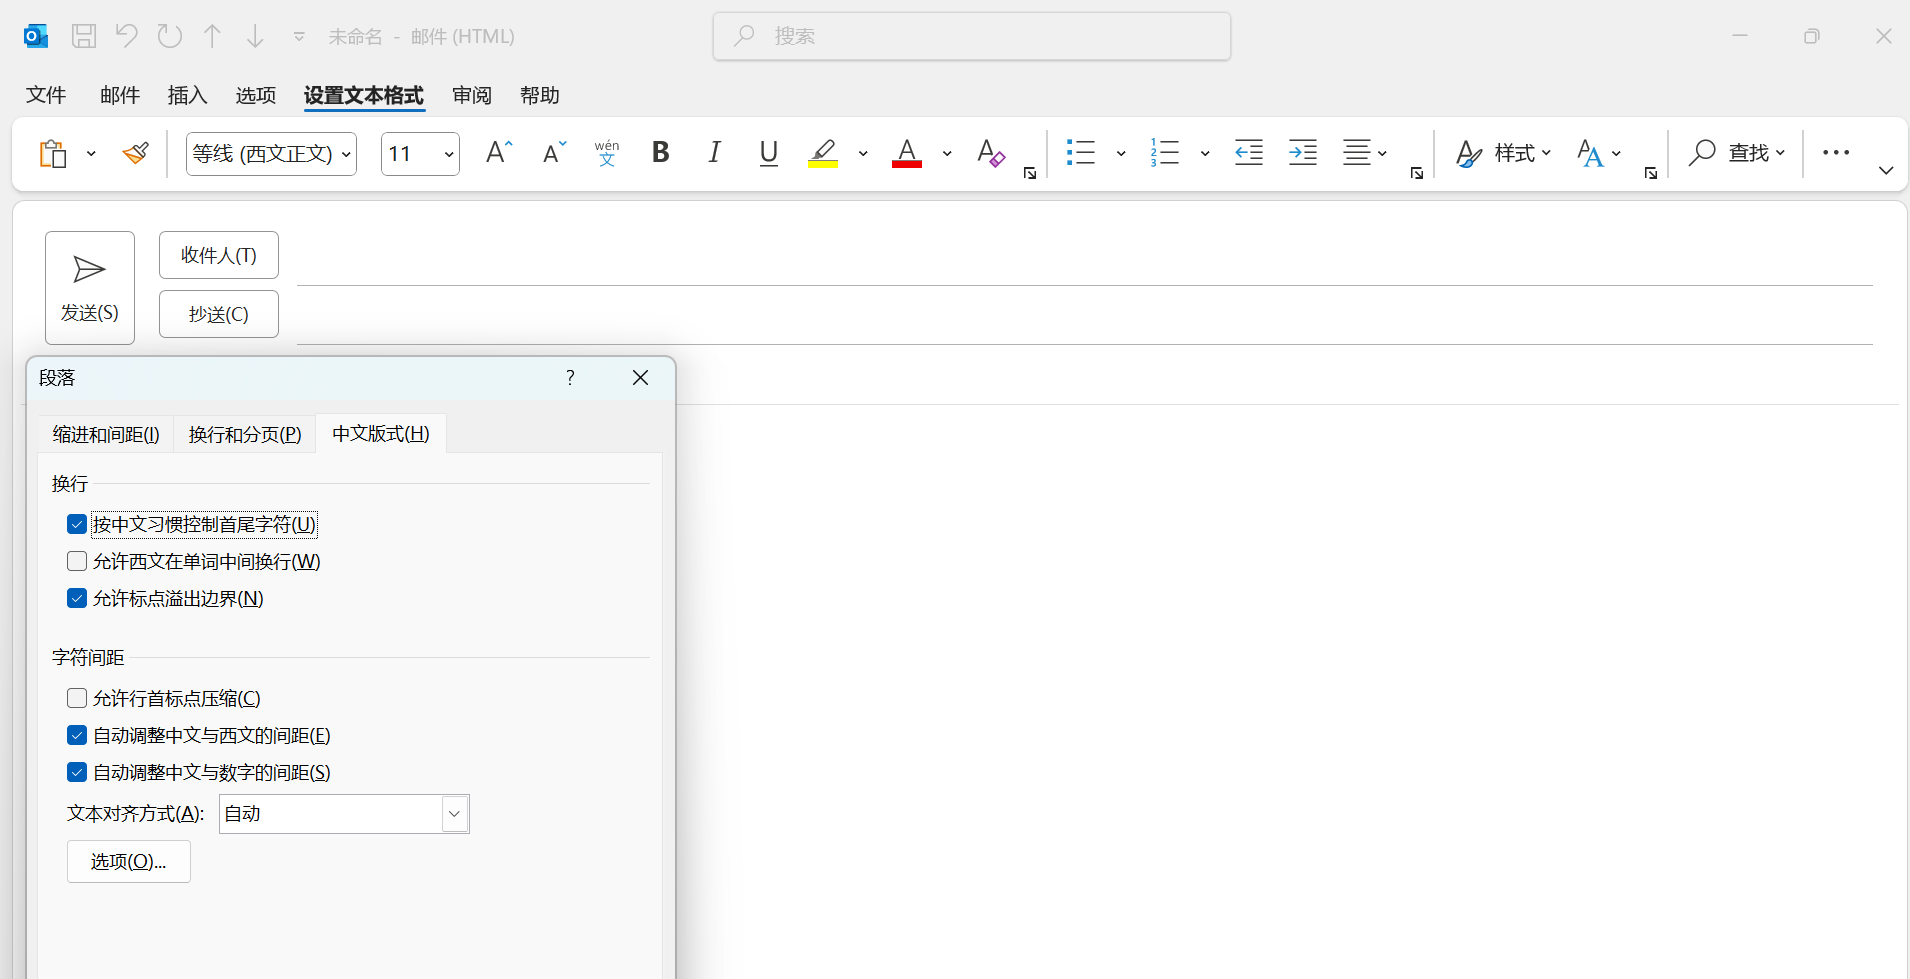Click the 发送(S) send button
This screenshot has width=1910, height=979.
(90, 288)
